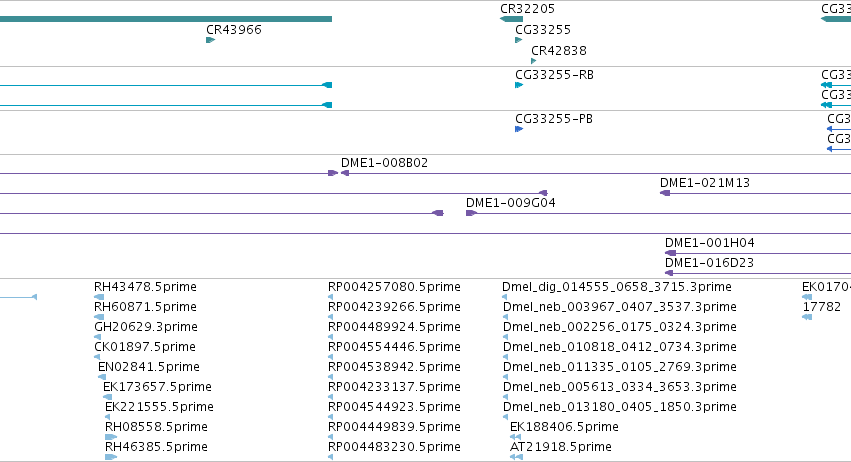Viewport: 851px width, 462px height.
Task: Click the CG33255-PB feature arrow
Action: tap(519, 129)
